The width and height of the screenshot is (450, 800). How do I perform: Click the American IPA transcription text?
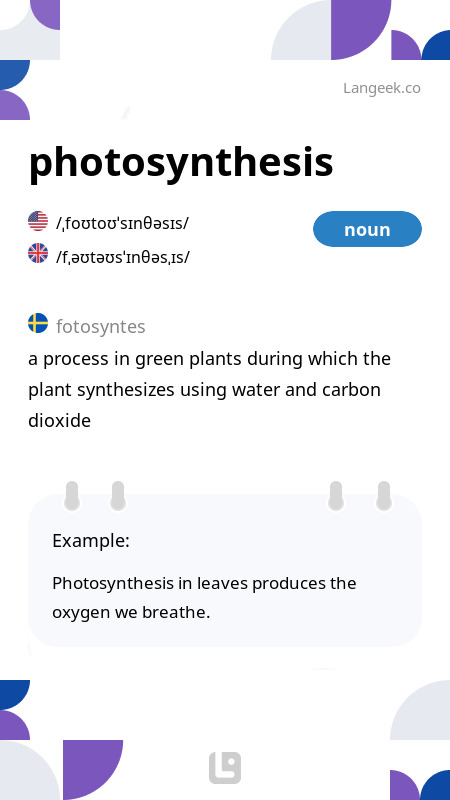[x=122, y=223]
